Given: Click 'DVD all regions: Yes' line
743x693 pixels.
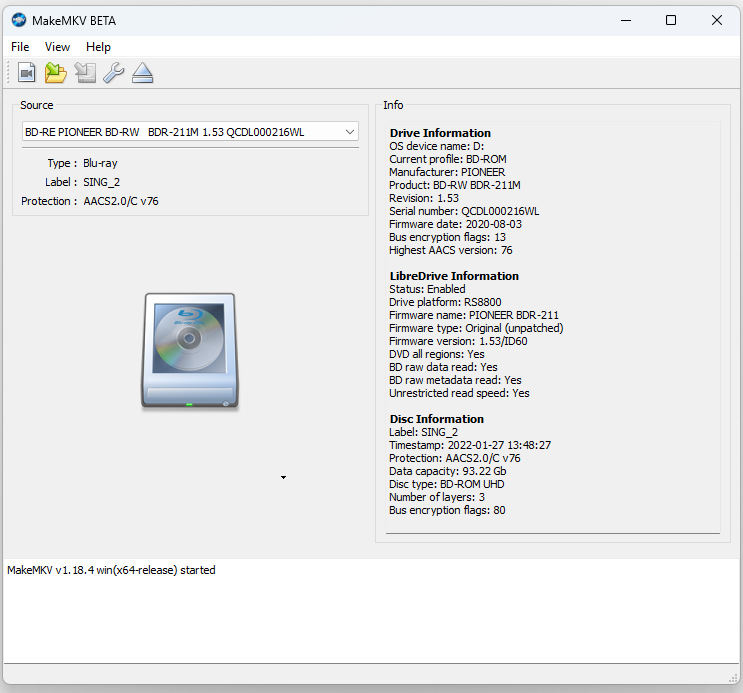Looking at the screenshot, I should (x=436, y=355).
